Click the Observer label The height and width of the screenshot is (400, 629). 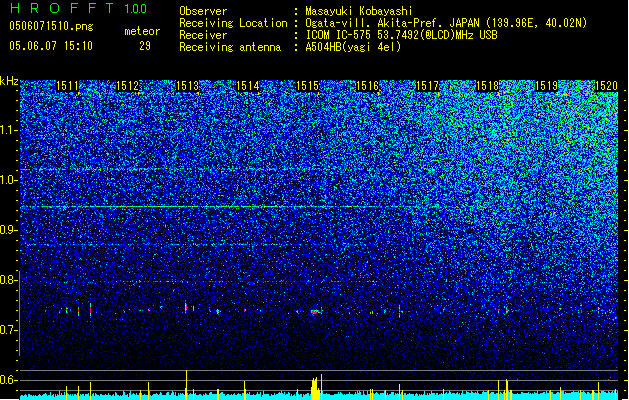tap(203, 11)
